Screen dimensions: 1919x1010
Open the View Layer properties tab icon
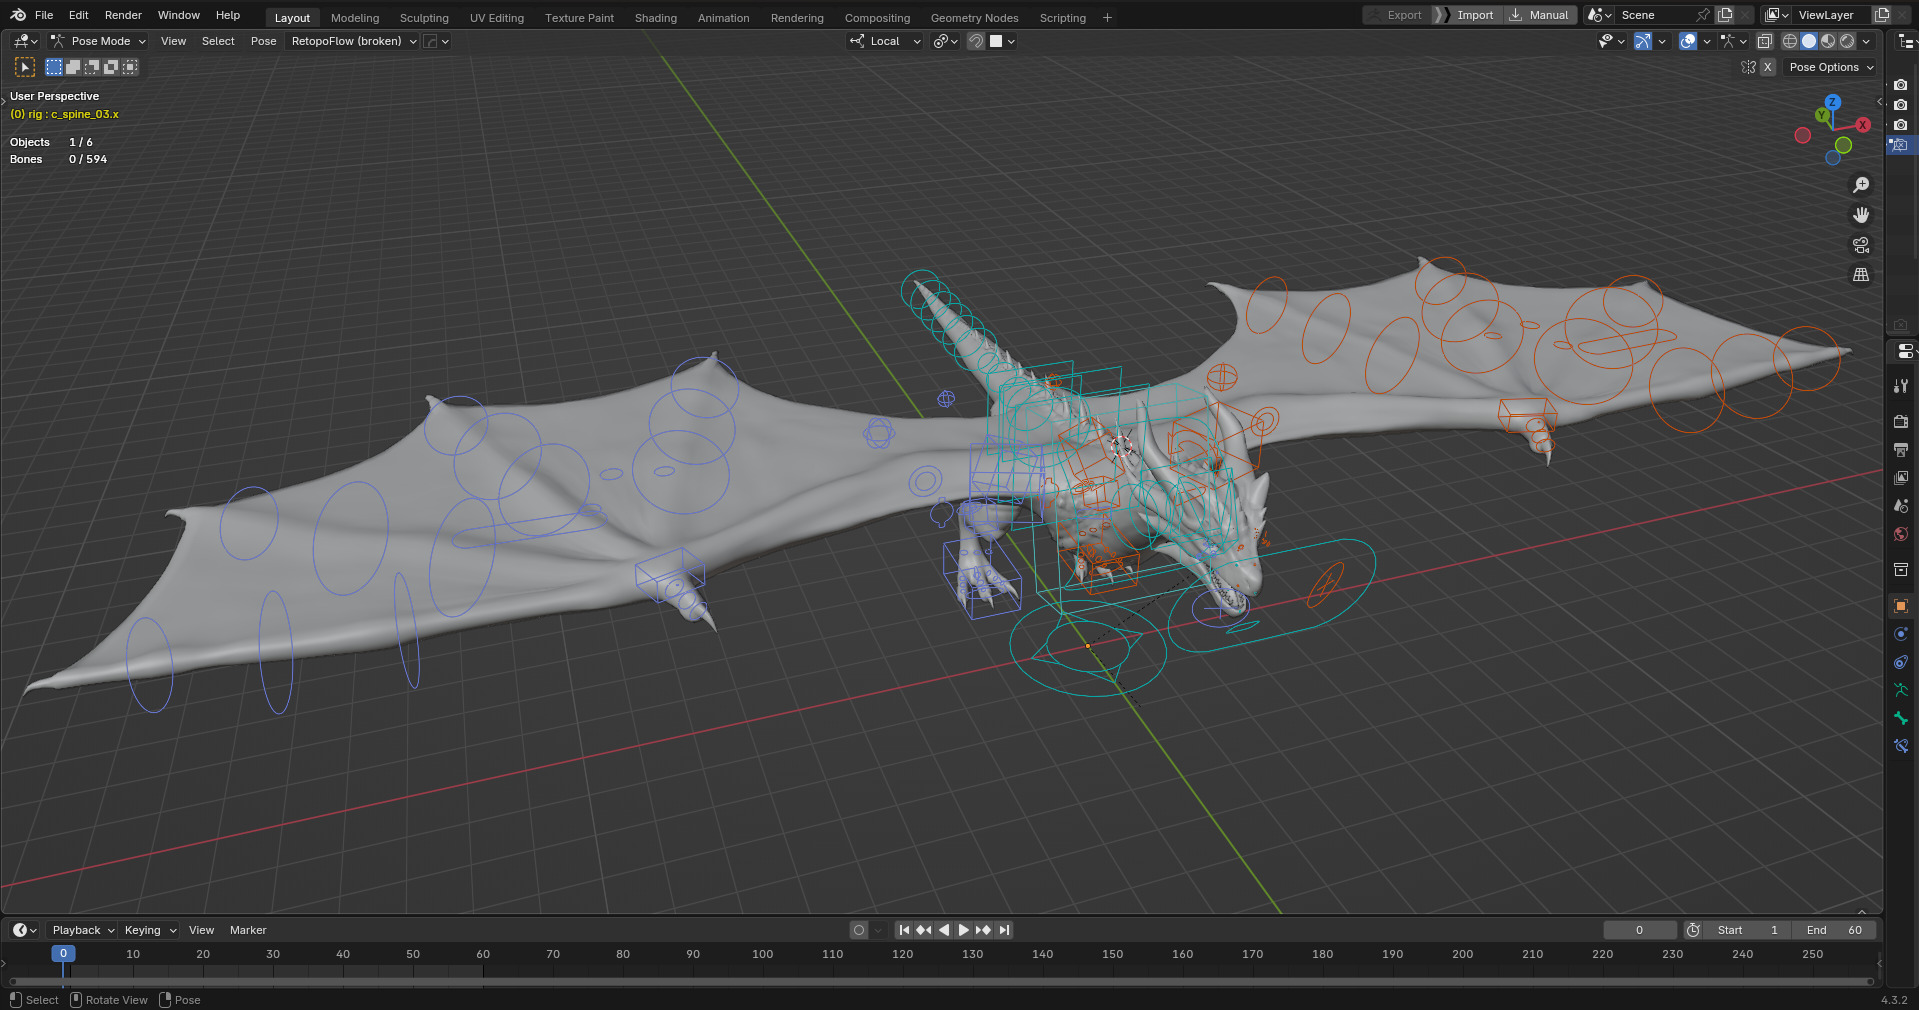click(1901, 478)
